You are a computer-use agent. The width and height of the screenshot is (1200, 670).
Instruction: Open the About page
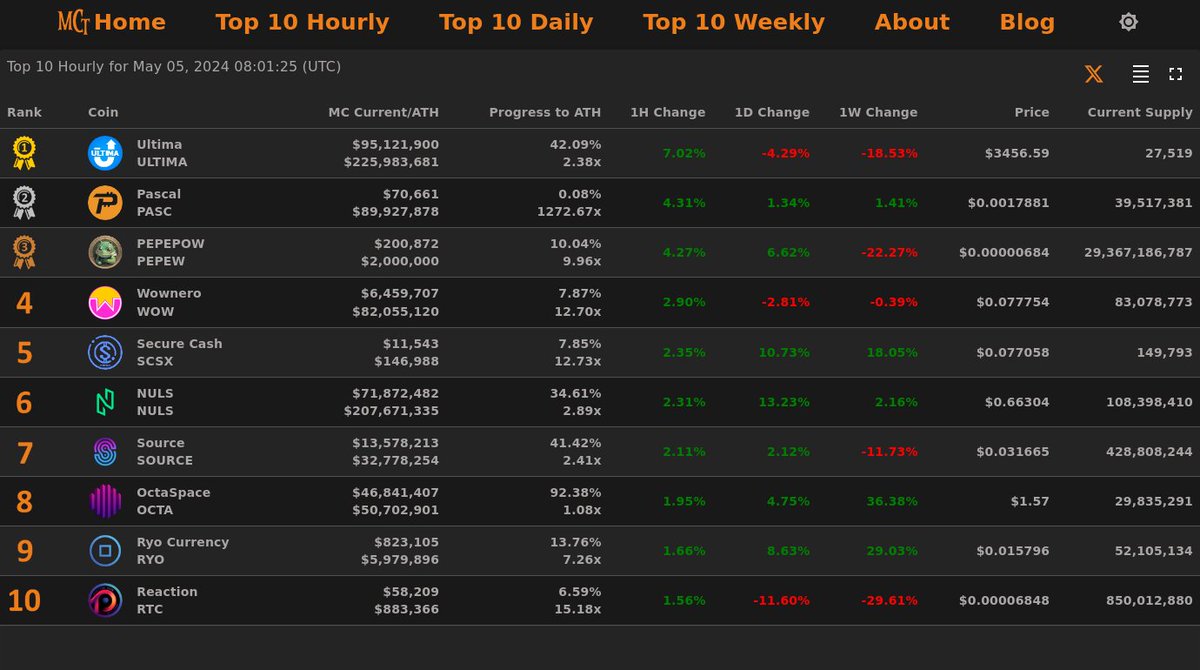tap(912, 22)
